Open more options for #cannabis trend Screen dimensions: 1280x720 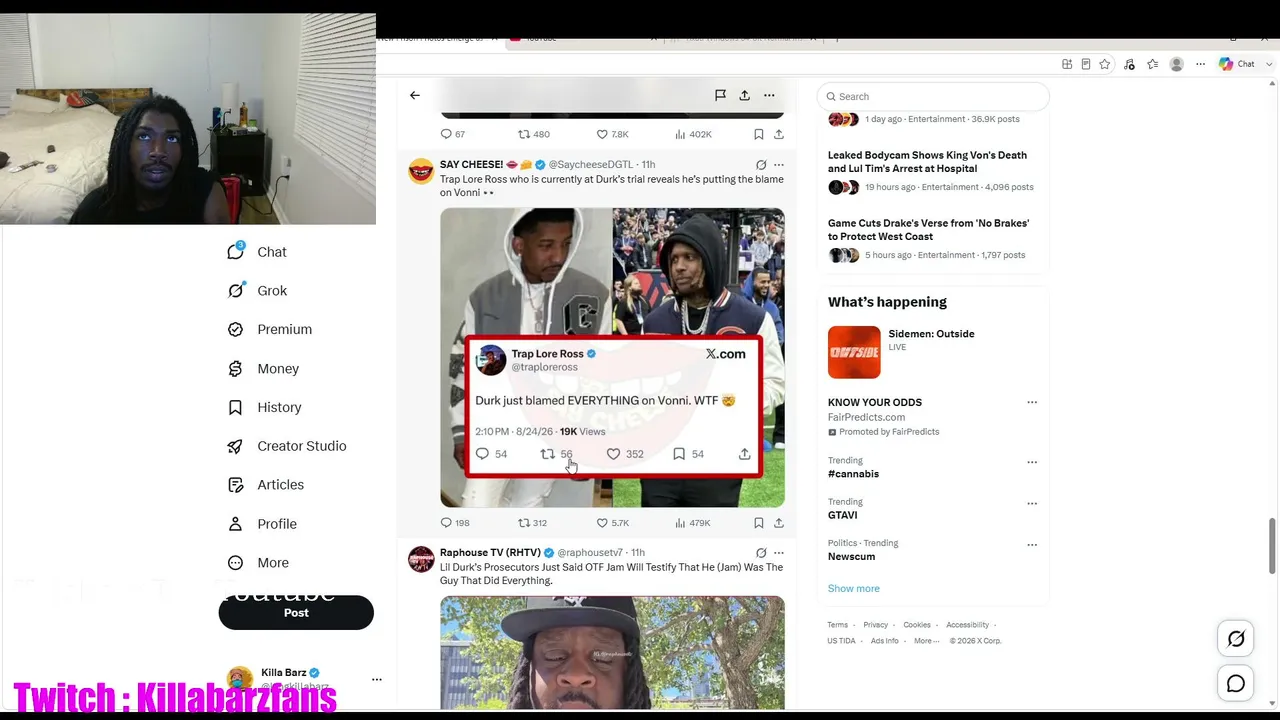click(1032, 462)
